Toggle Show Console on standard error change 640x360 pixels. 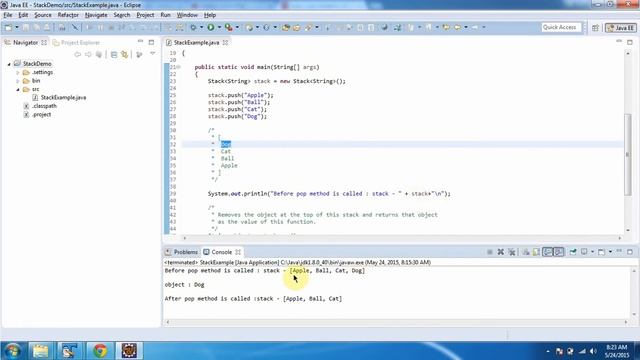click(559, 252)
